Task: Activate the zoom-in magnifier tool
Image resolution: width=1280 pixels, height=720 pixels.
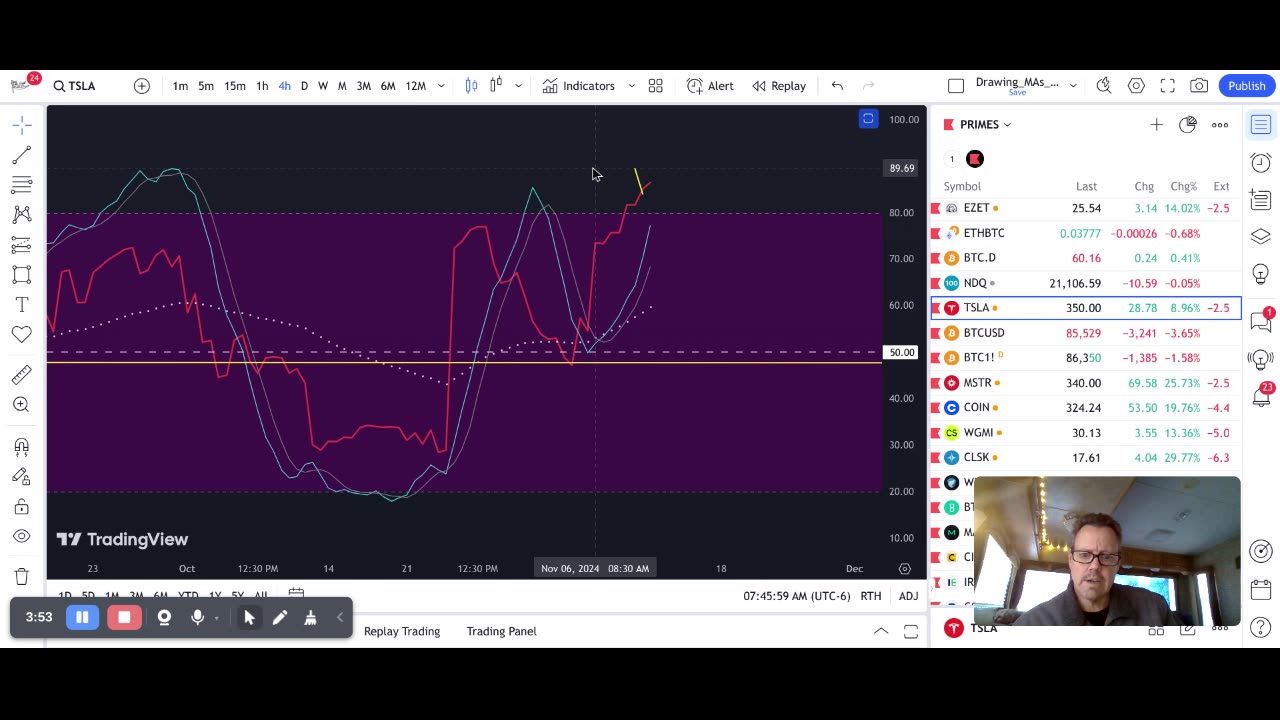Action: coord(22,405)
